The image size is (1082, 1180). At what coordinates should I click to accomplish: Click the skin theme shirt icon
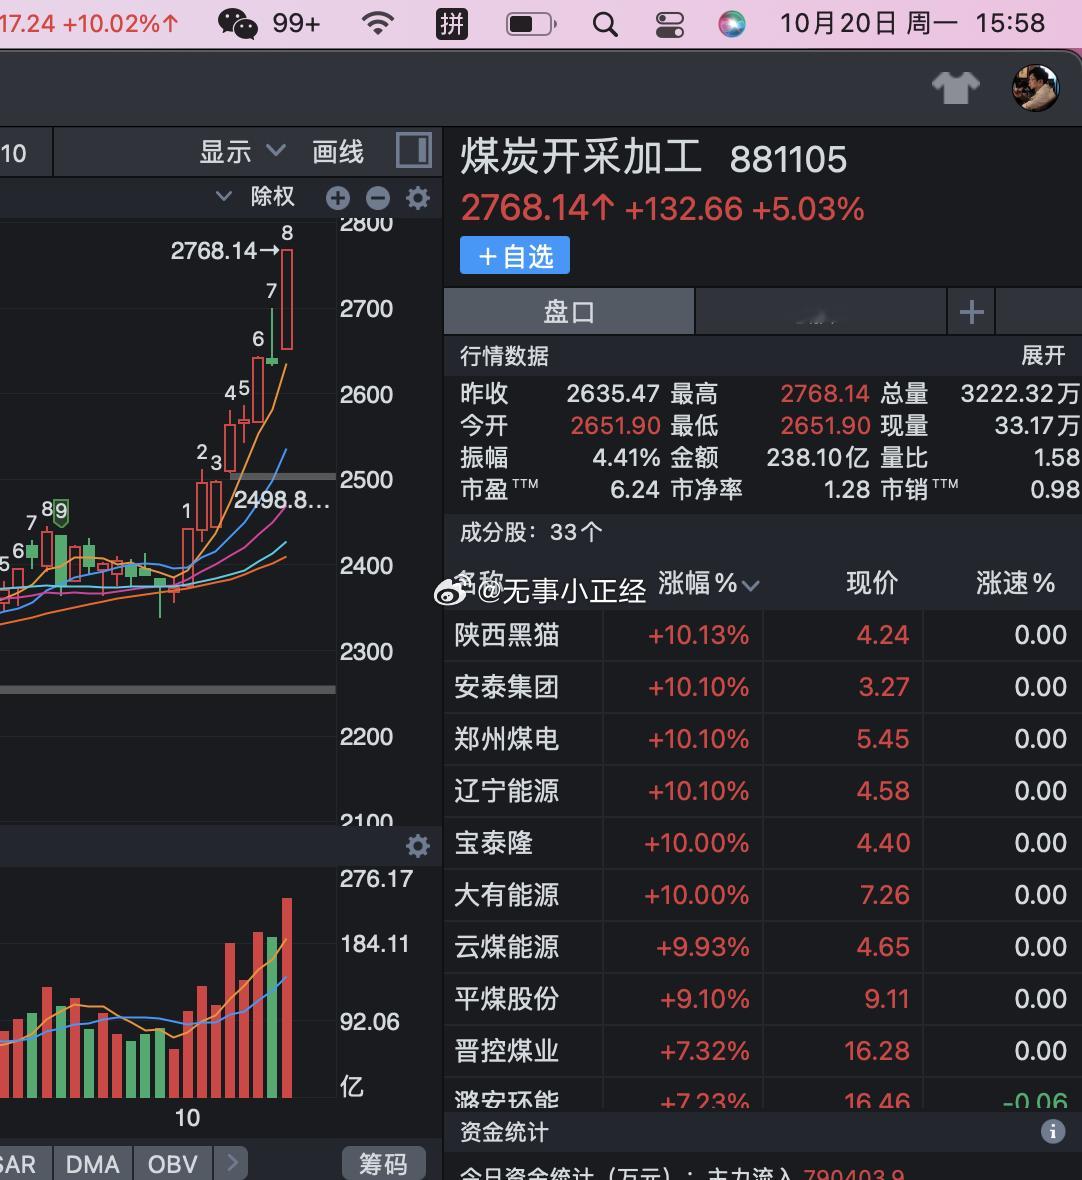click(955, 88)
